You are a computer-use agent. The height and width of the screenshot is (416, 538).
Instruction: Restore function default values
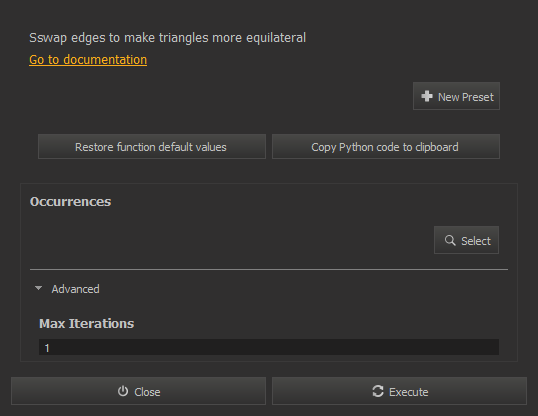pos(152,147)
